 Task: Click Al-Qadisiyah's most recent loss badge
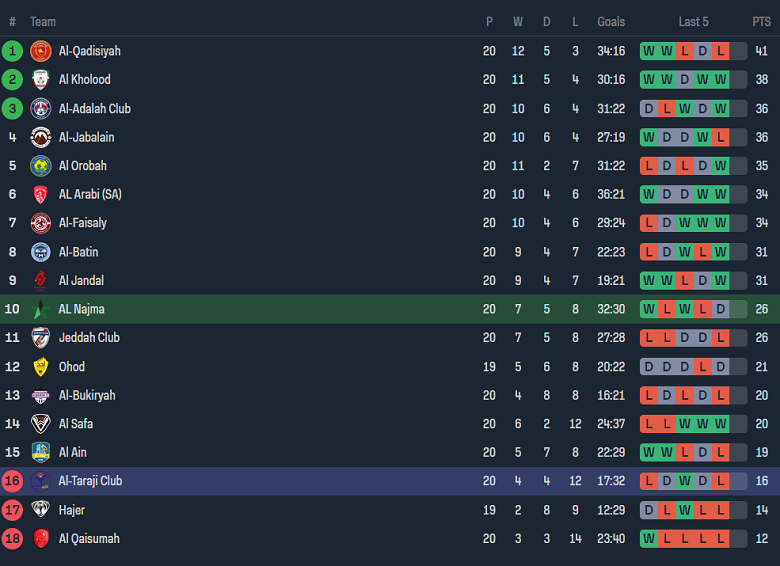click(x=720, y=51)
